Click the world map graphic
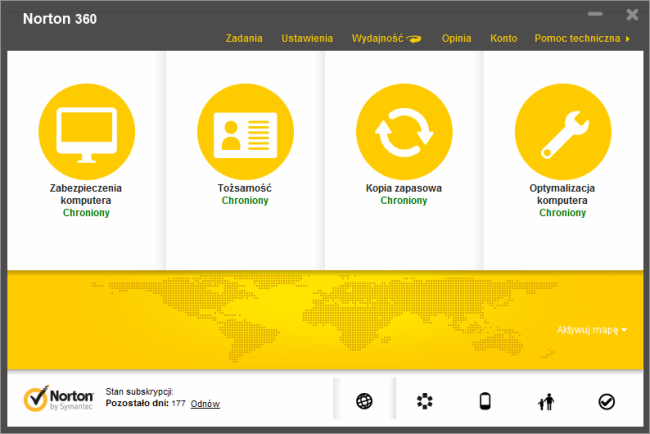The width and height of the screenshot is (650, 434). click(325, 318)
